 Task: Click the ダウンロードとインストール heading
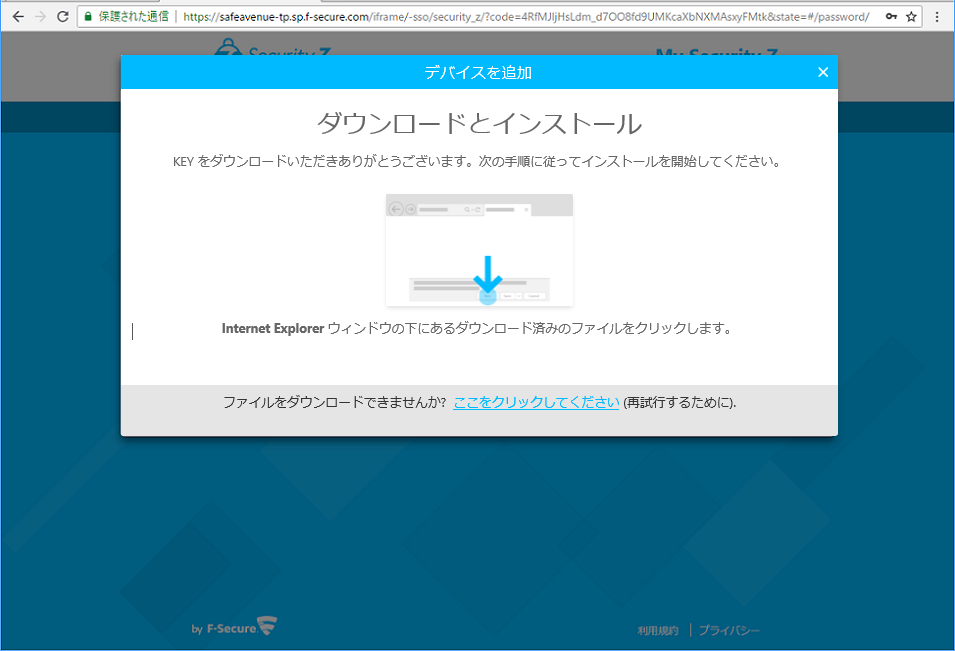pos(478,124)
